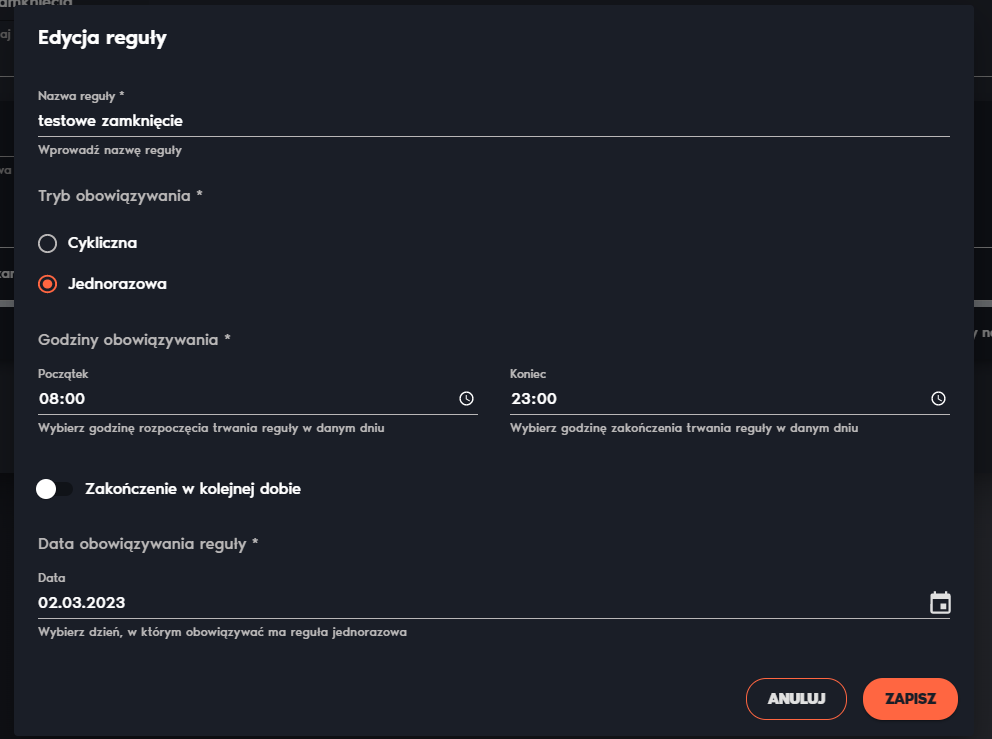
Task: Click the 'Początek' label above start time
Action: pyautogui.click(x=63, y=374)
